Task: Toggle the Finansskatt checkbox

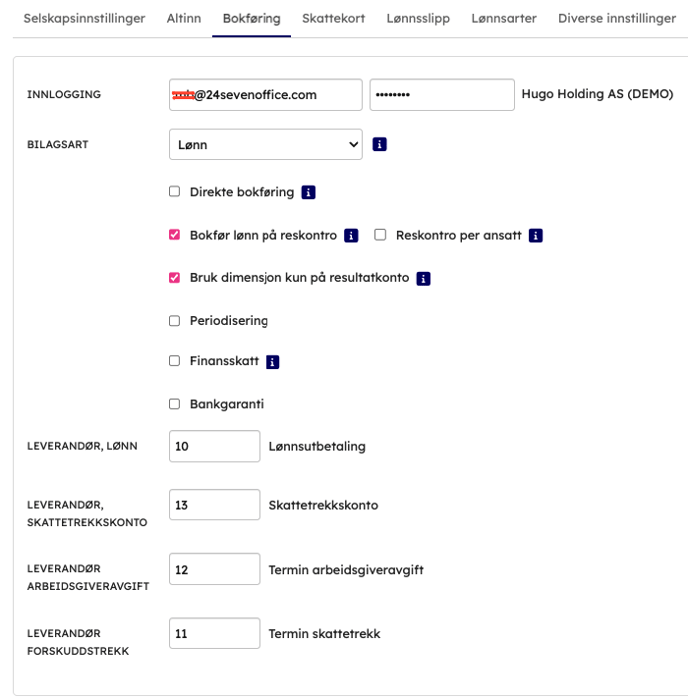Action: pyautogui.click(x=175, y=361)
